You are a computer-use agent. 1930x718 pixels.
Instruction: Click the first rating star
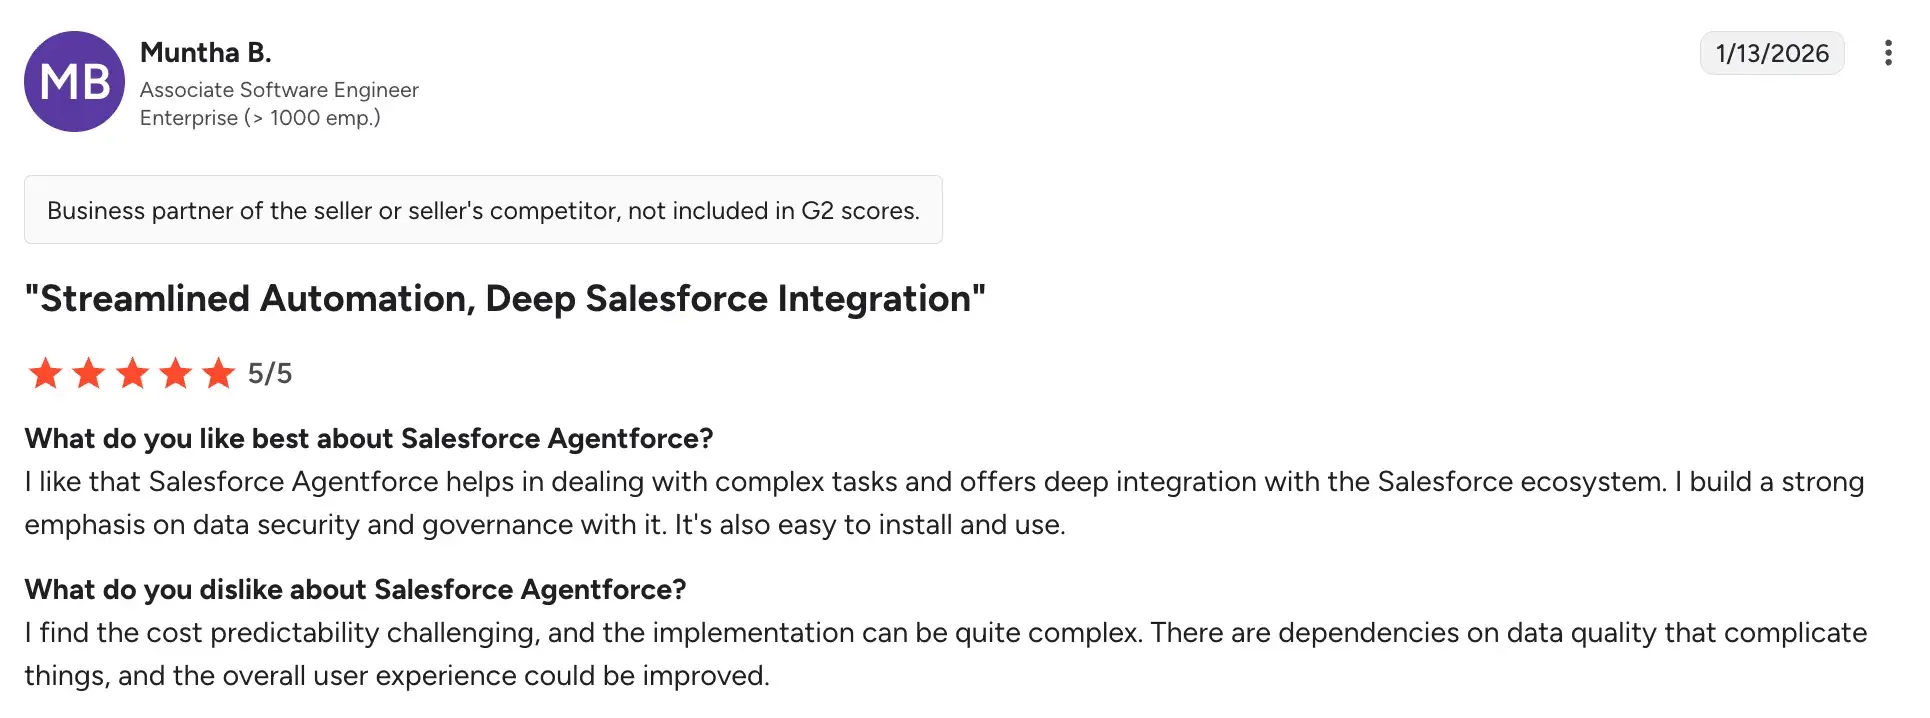(x=45, y=374)
